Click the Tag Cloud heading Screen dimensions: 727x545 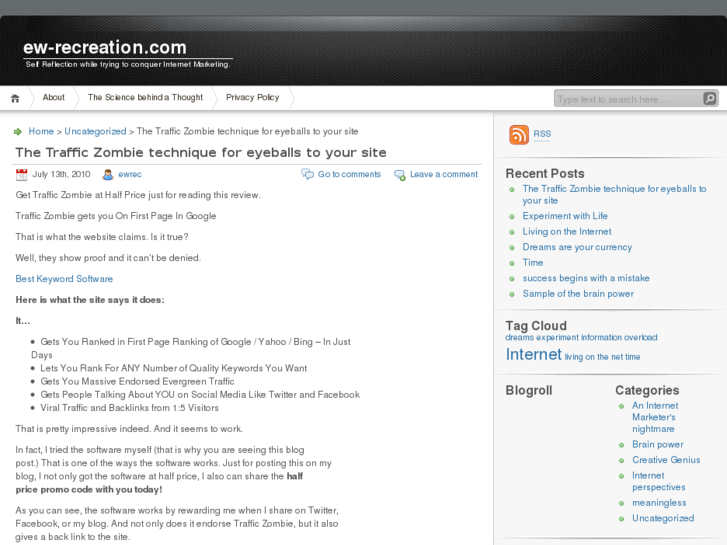pos(536,326)
